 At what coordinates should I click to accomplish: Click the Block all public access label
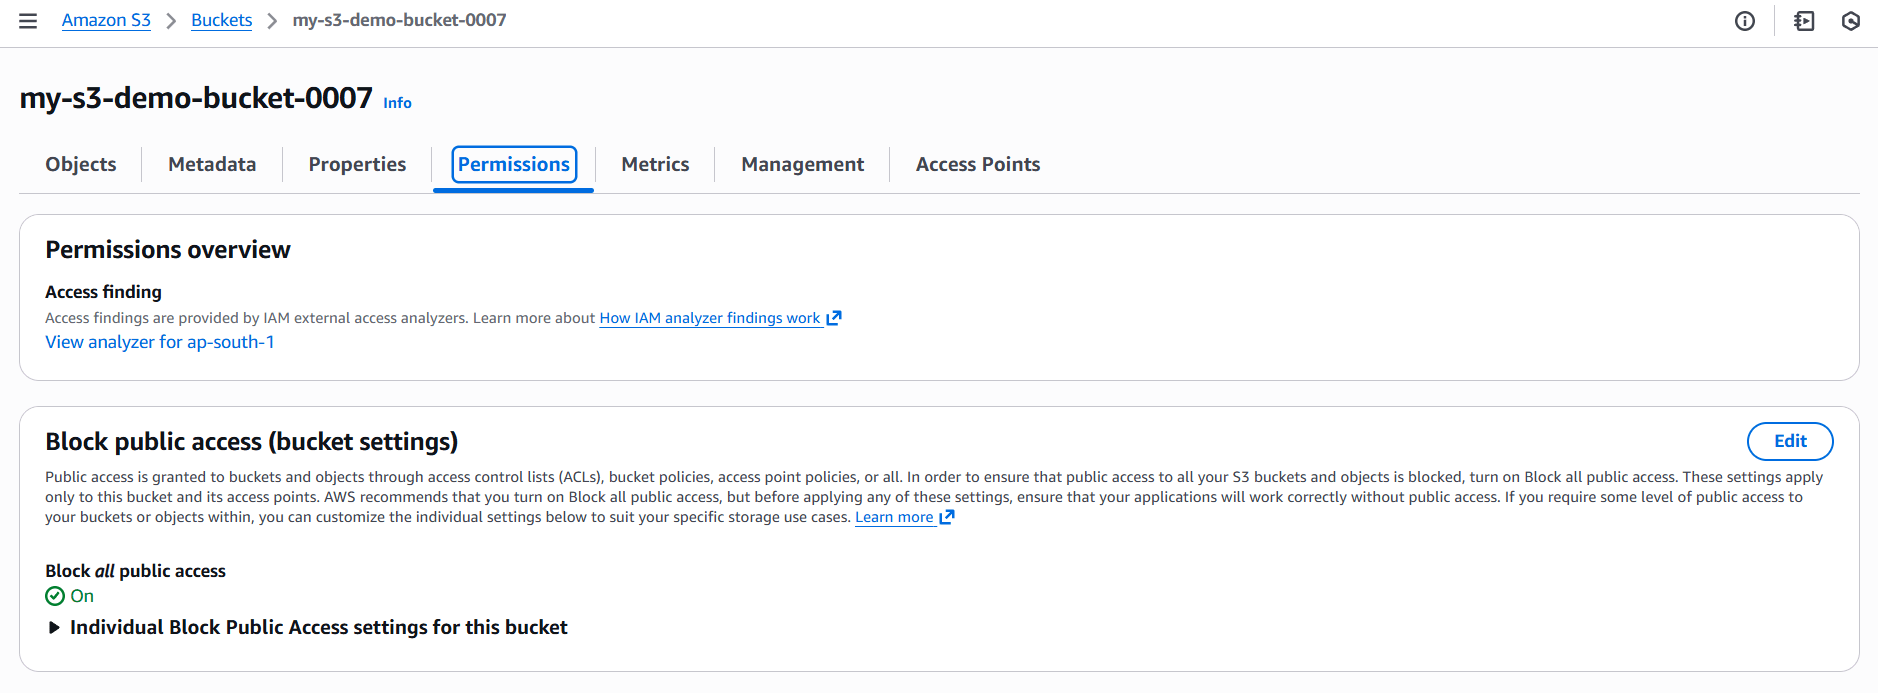pyautogui.click(x=135, y=571)
